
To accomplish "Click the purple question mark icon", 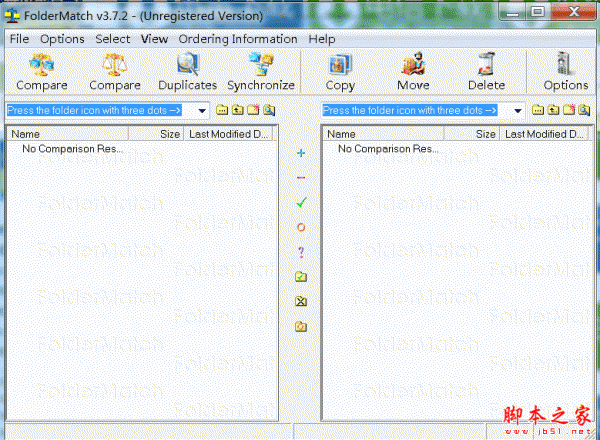I will point(301,252).
